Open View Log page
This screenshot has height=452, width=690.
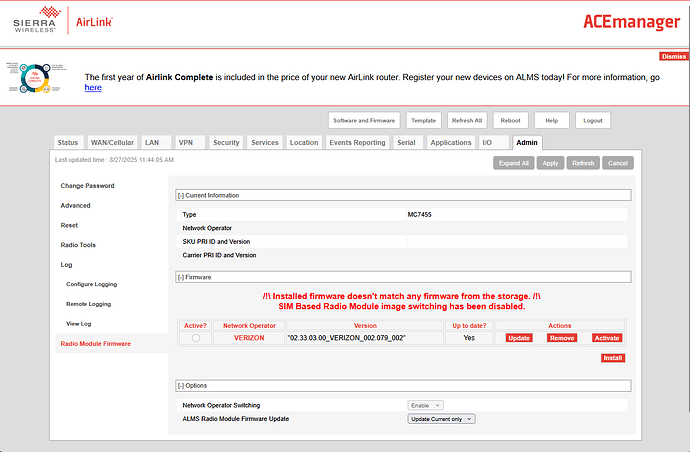(79, 324)
